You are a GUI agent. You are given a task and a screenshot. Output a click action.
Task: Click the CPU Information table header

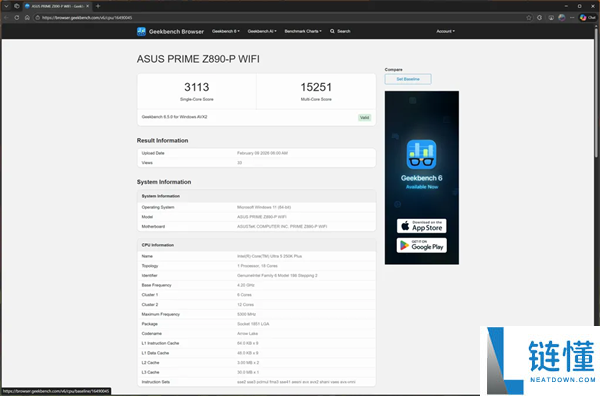pos(256,245)
